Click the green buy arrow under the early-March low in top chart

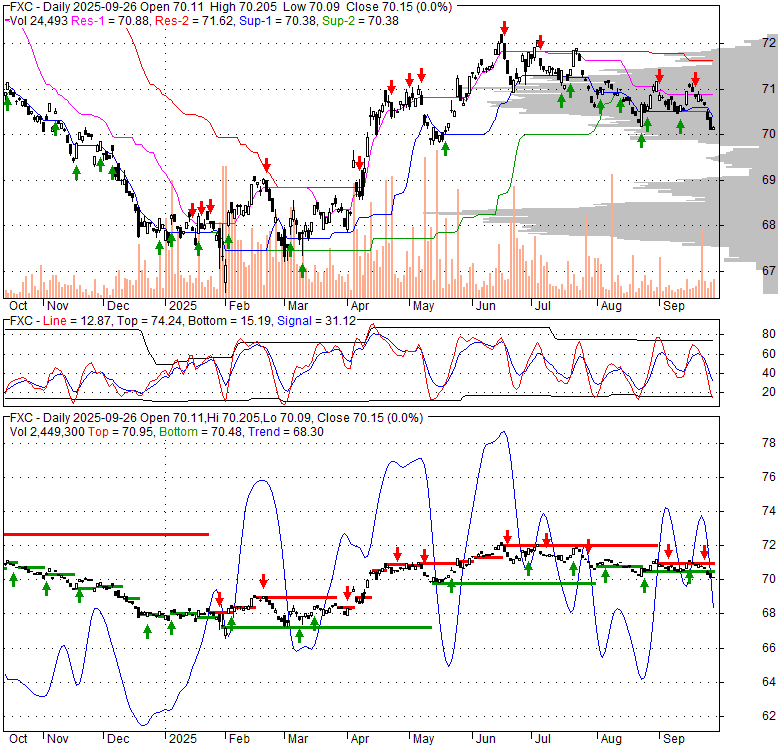302,271
